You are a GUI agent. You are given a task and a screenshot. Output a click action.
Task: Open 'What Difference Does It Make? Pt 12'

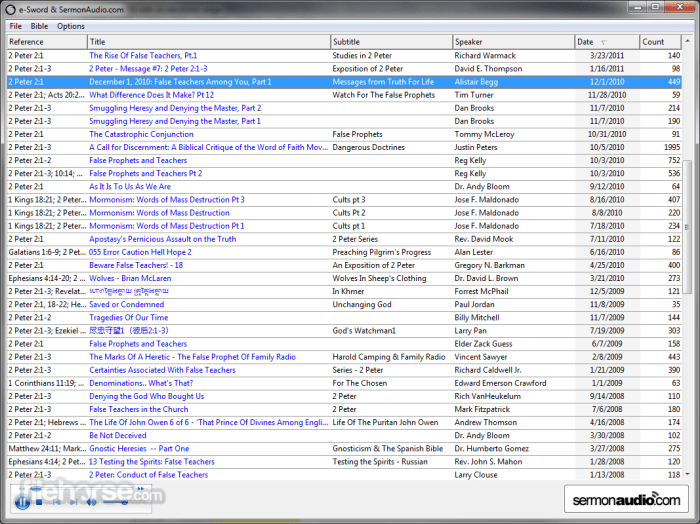151,95
